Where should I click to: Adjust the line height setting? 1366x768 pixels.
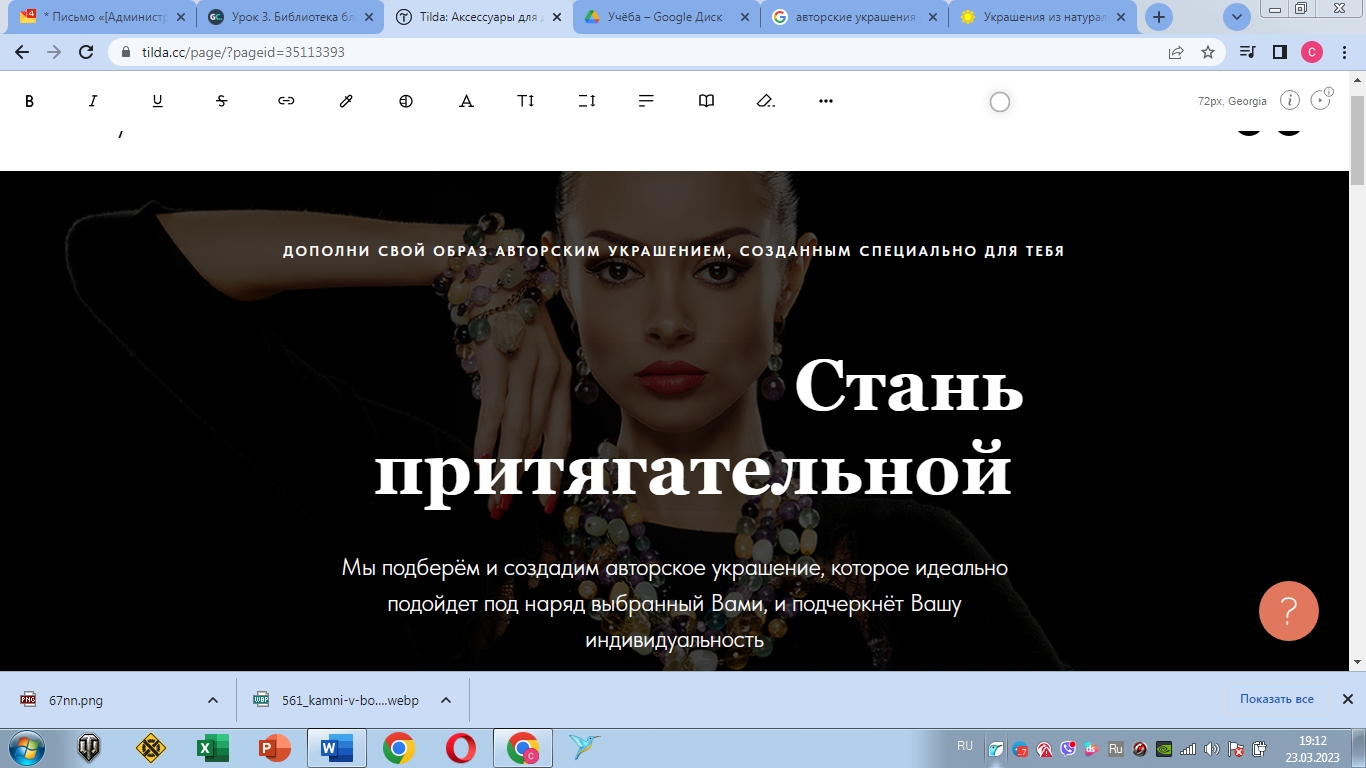click(x=587, y=101)
